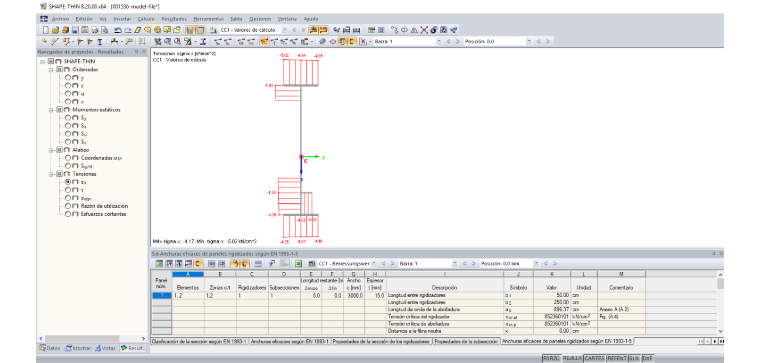Viewport: 760px width, 363px height.
Task: Pin the Navegador de proyectos panel
Action: click(137, 52)
